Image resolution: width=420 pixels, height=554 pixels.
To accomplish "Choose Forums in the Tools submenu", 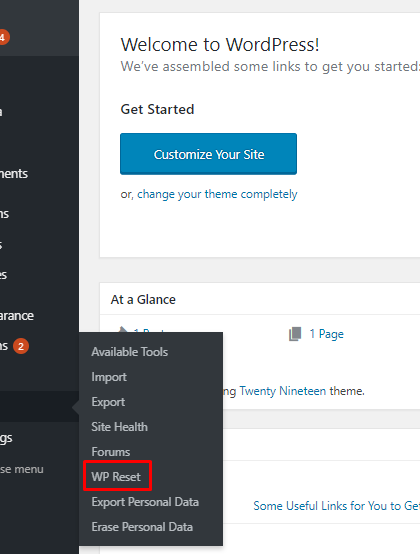I will click(x=111, y=452).
